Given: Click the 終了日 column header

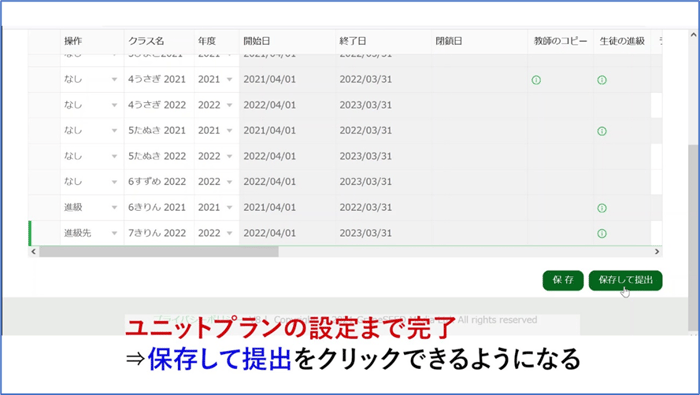Looking at the screenshot, I should (383, 41).
